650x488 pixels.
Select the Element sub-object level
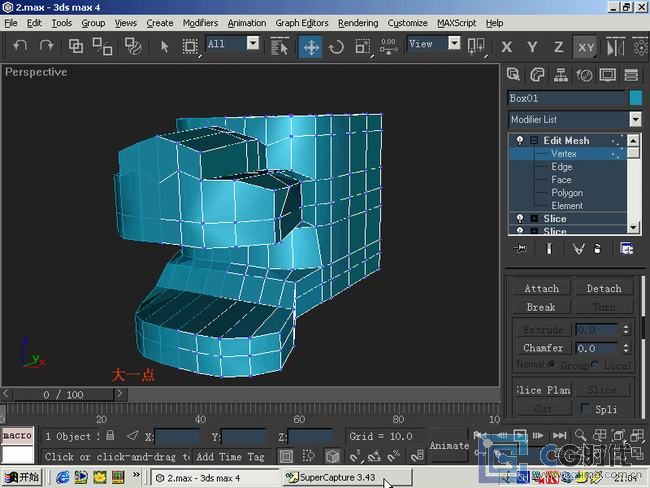click(x=567, y=206)
